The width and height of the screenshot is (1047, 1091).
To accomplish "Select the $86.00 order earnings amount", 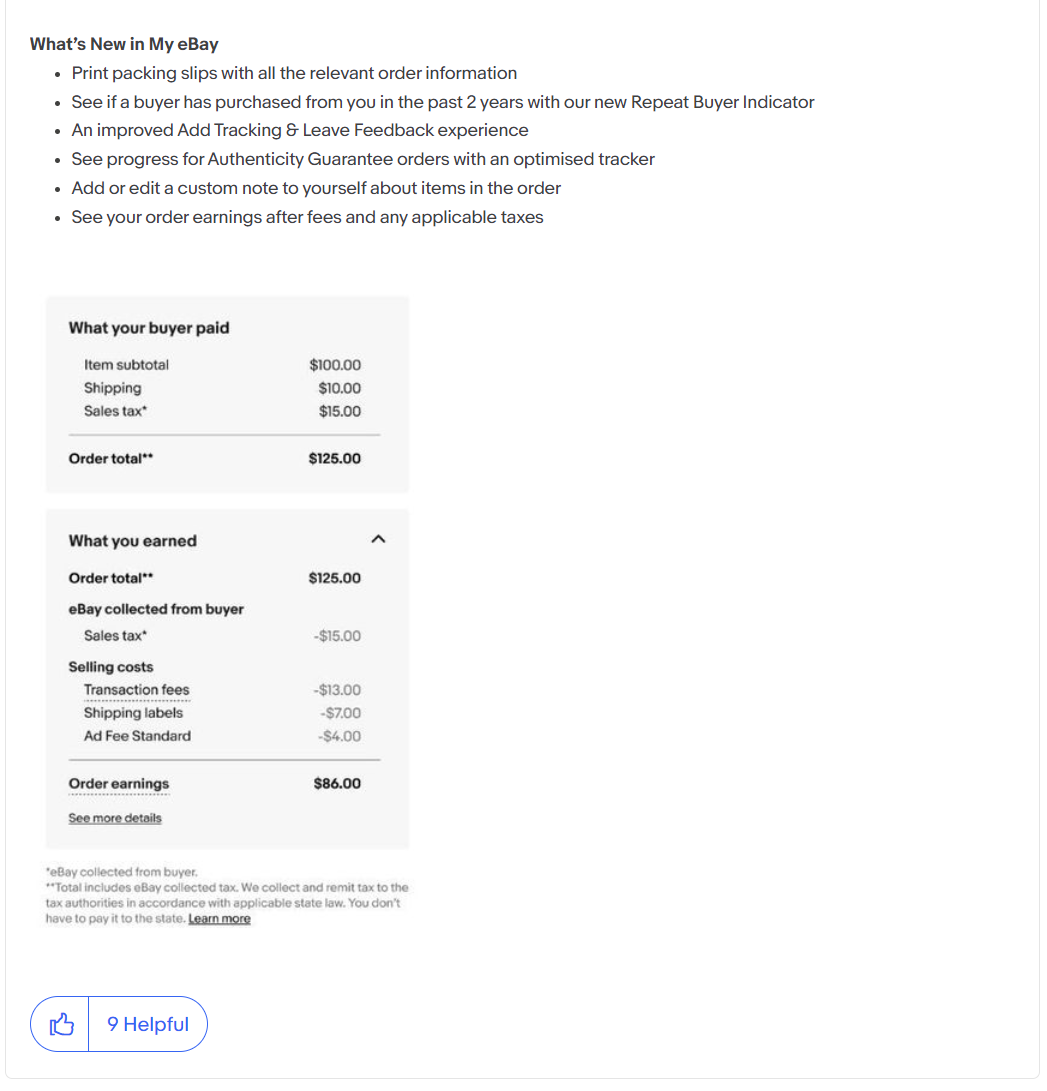I will tap(337, 784).
